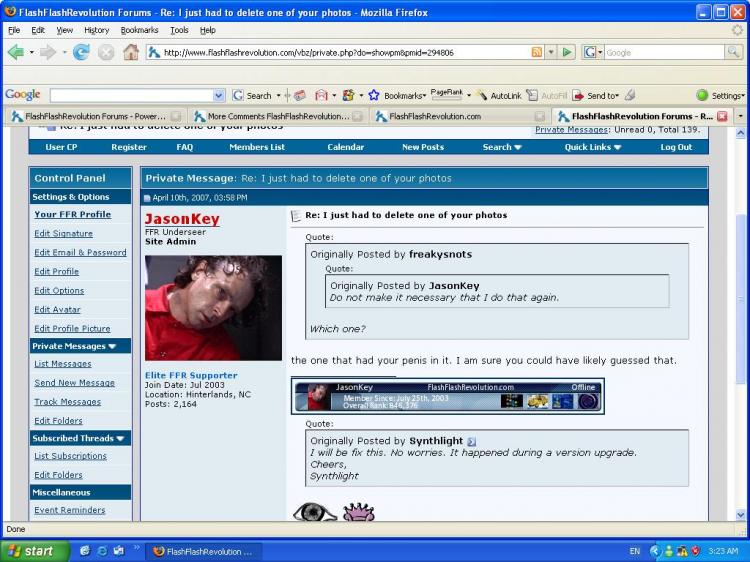Screen dimensions: 750x562
Task: Open the search engine selector dropdown
Action: pyautogui.click(x=593, y=52)
